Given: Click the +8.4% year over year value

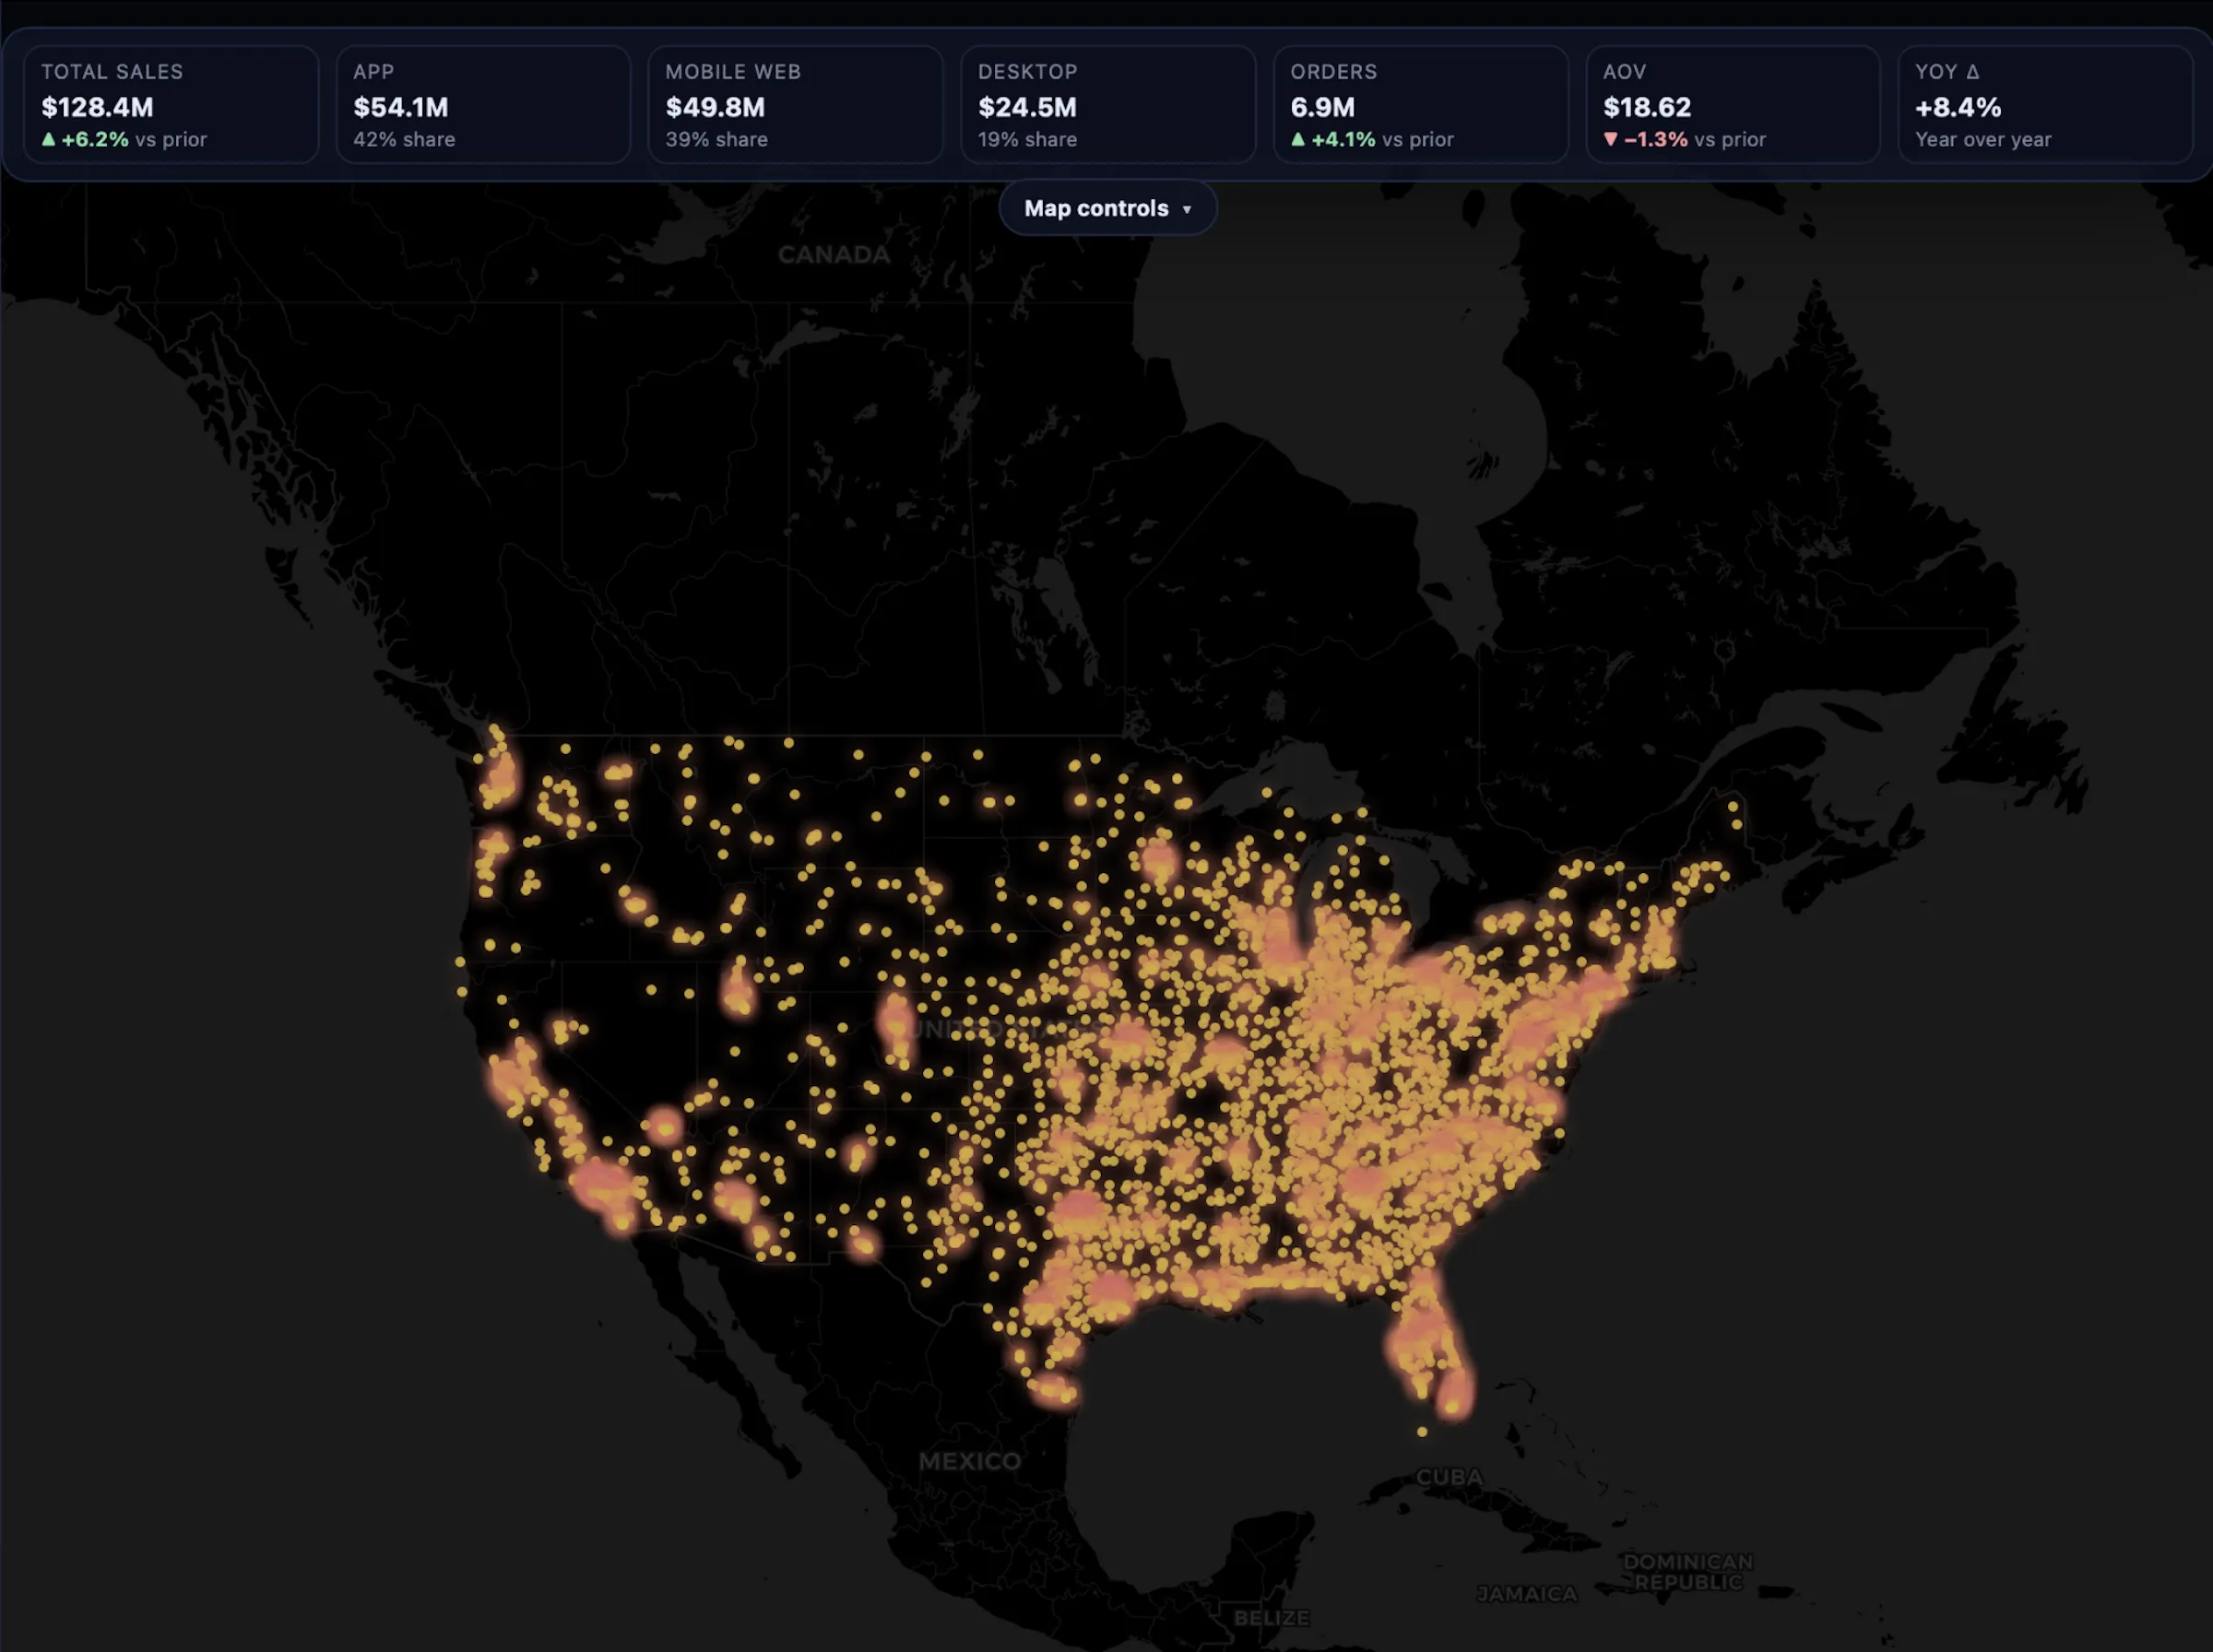Looking at the screenshot, I should (x=1957, y=107).
